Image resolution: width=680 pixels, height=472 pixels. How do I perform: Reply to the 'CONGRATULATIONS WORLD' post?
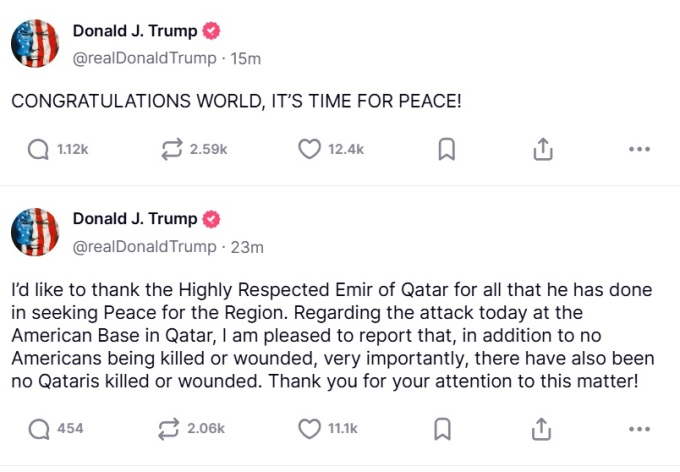pyautogui.click(x=38, y=150)
